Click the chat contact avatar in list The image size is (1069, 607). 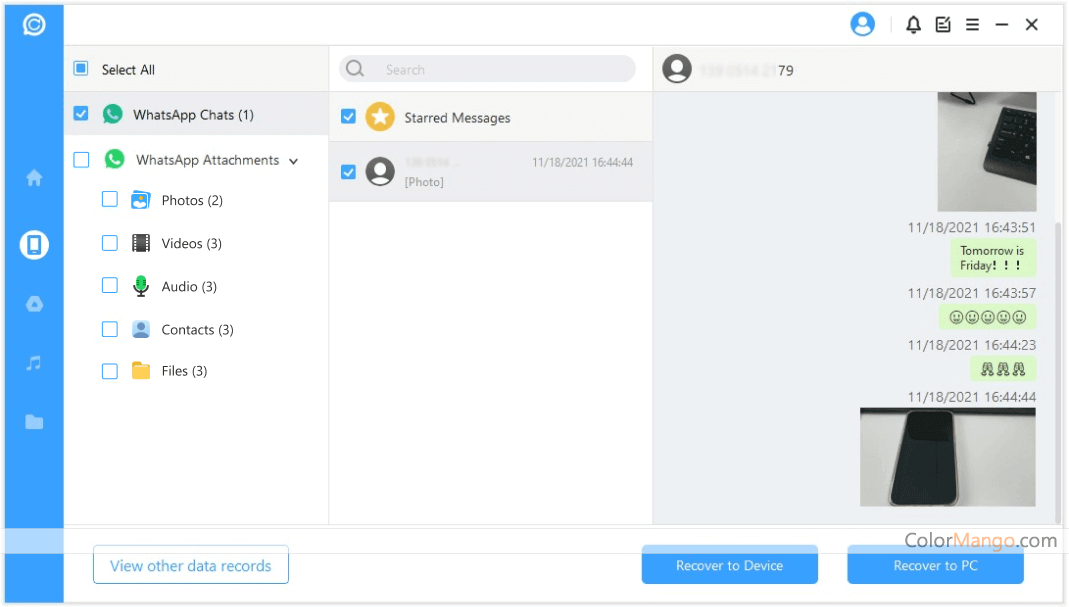(380, 171)
